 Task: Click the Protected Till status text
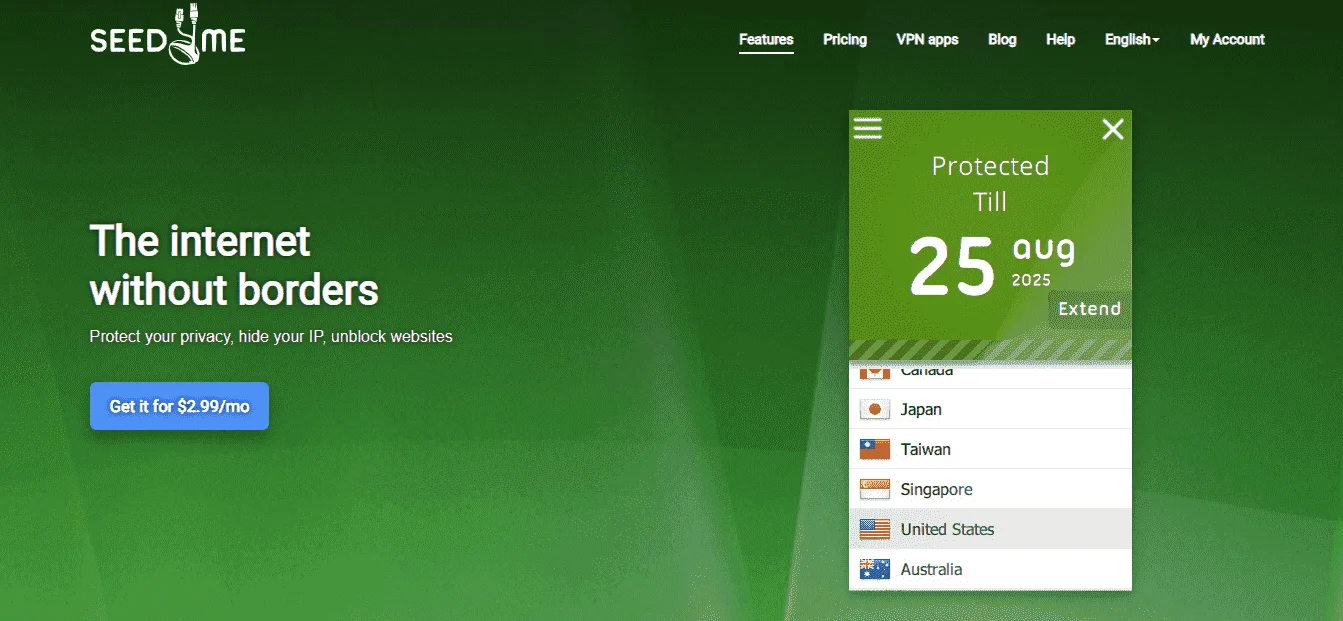click(x=990, y=184)
